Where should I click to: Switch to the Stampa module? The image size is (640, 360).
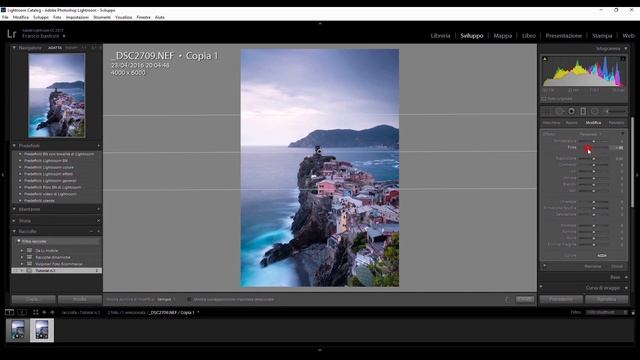602,36
